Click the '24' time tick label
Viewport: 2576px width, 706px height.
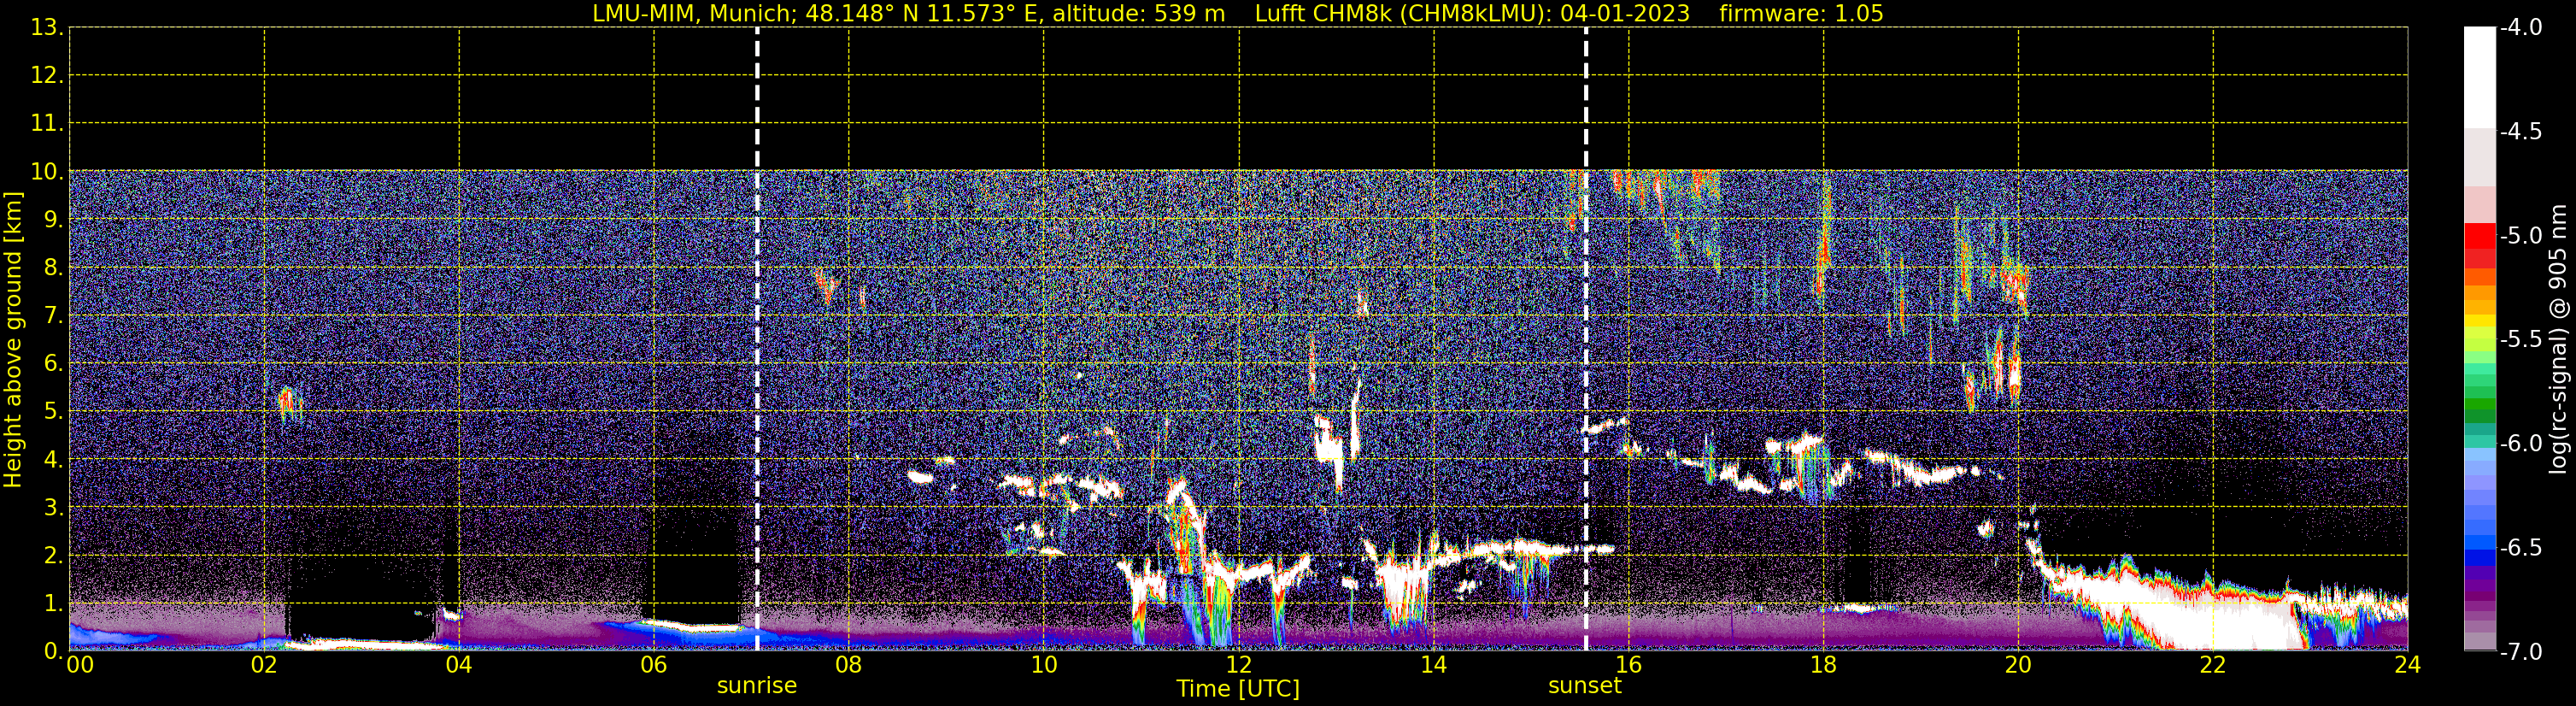pos(2408,665)
